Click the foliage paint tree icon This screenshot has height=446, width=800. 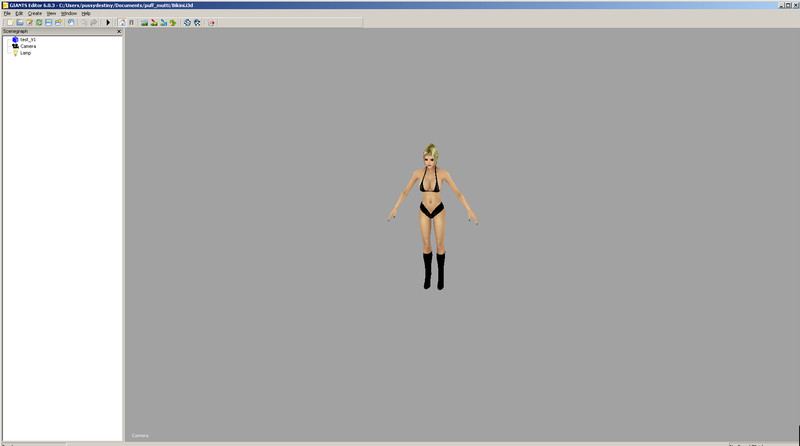tap(173, 22)
